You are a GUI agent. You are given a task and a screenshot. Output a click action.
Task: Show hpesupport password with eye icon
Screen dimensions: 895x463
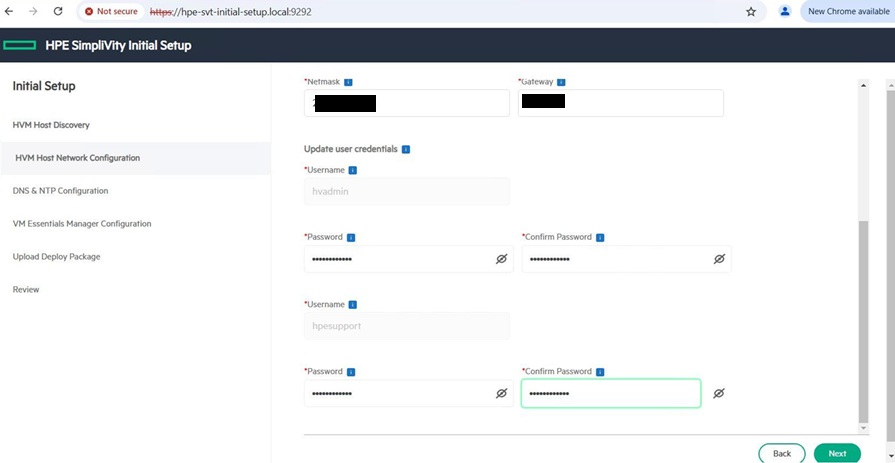click(x=501, y=393)
